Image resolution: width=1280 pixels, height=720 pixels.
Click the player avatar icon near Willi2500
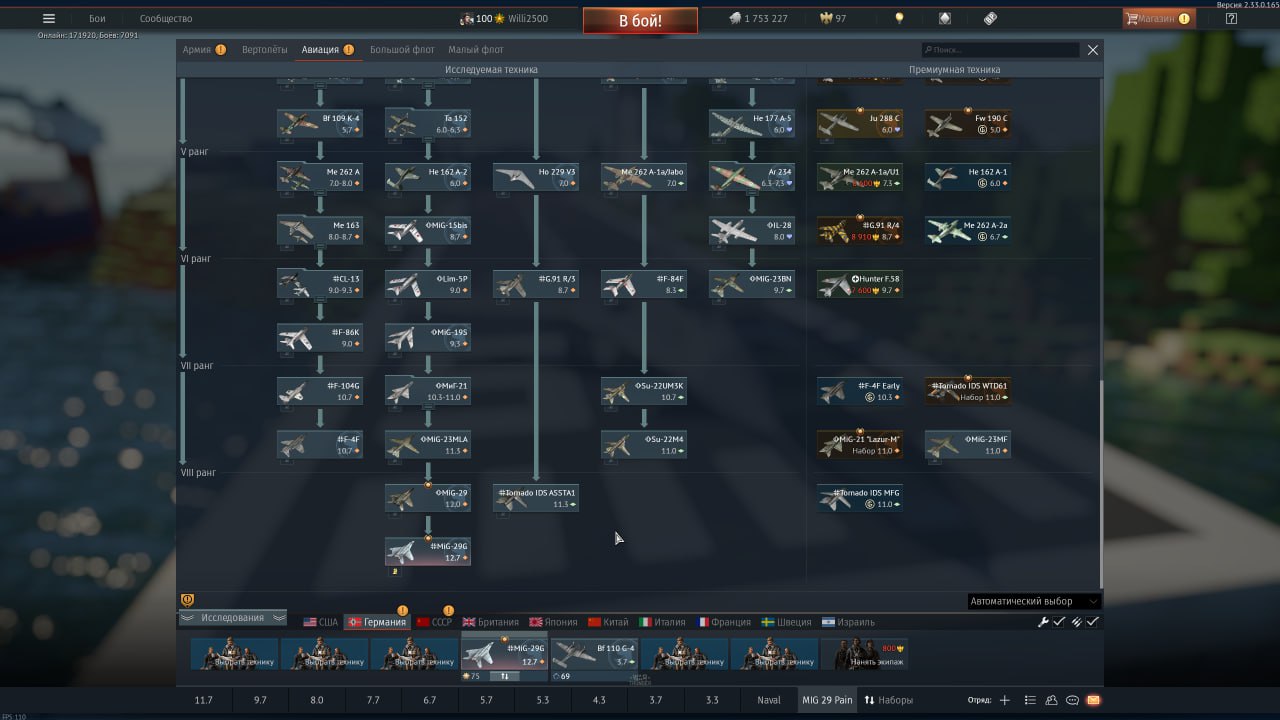point(466,18)
